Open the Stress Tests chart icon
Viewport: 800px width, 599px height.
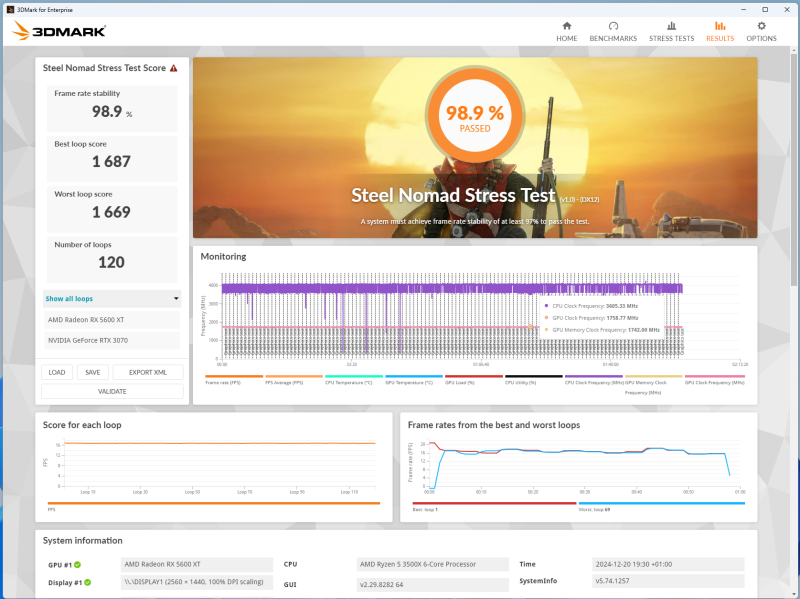coord(671,26)
